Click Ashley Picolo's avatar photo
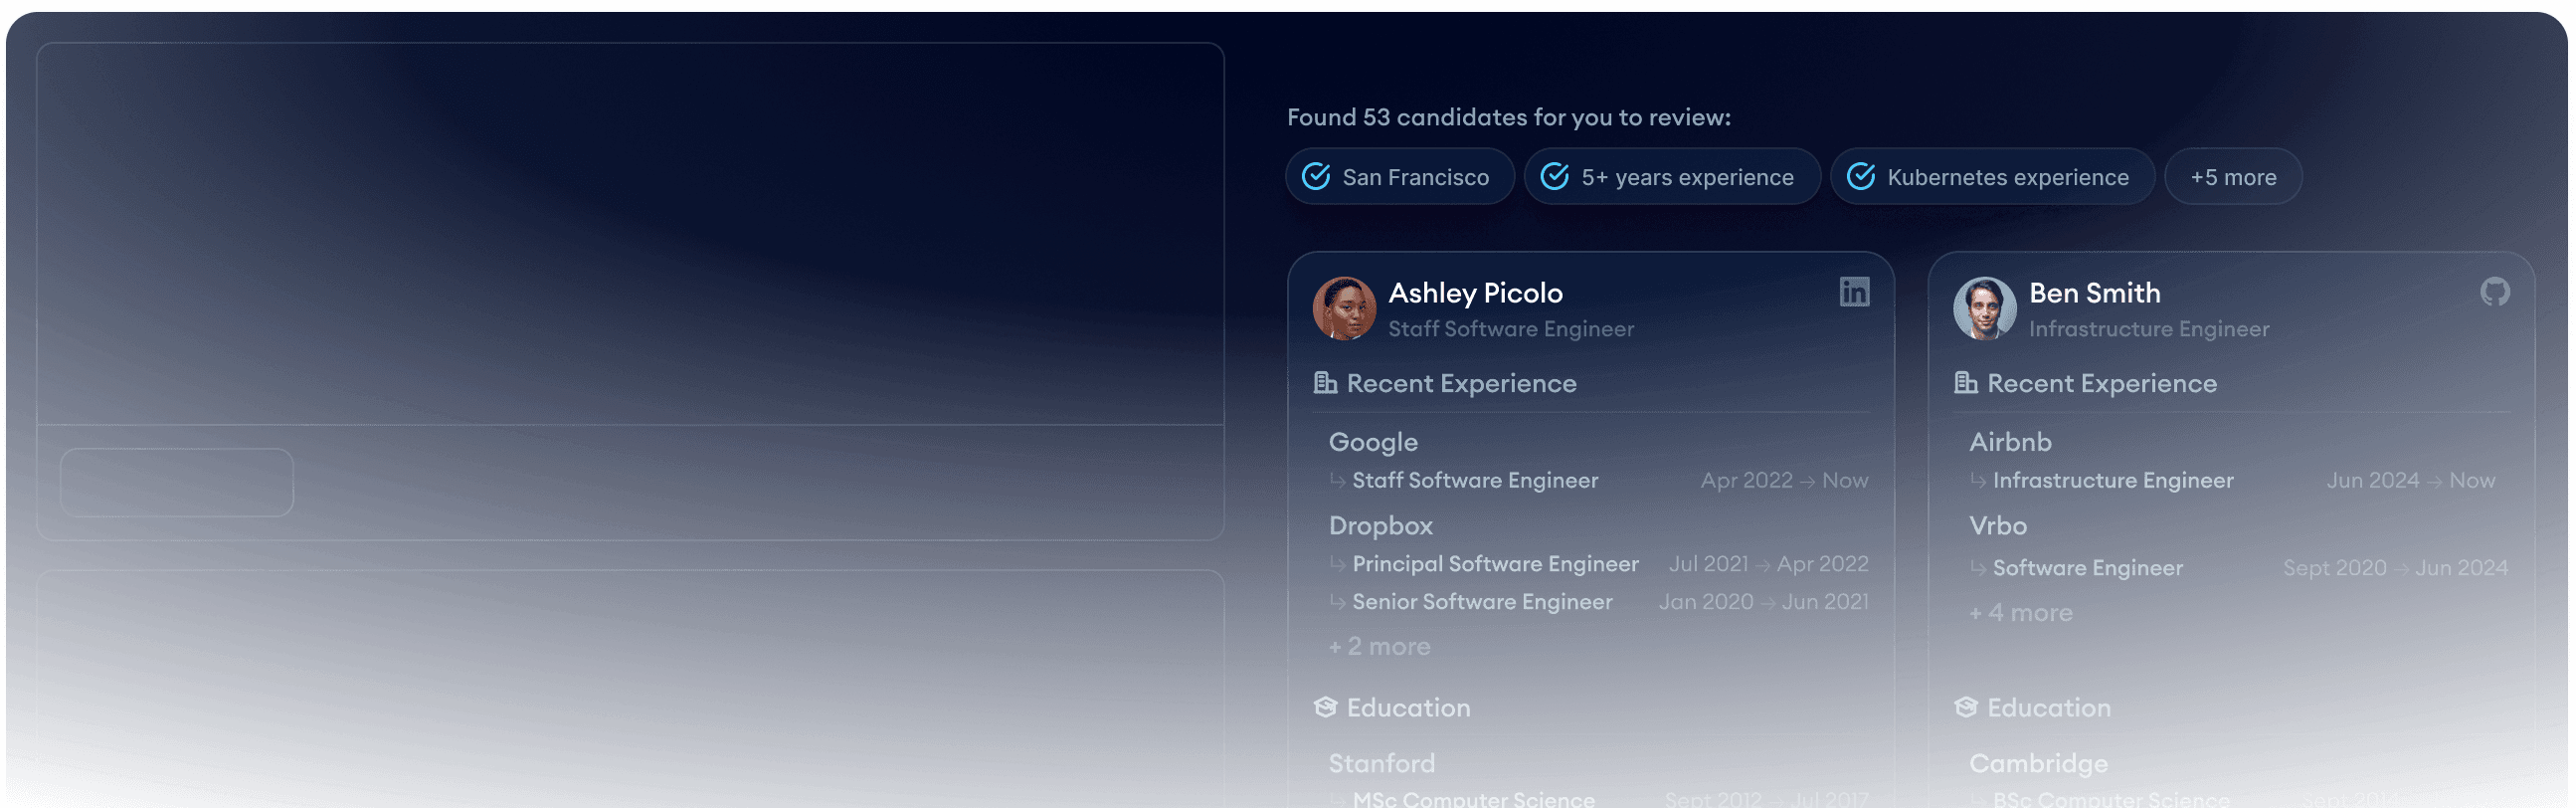 tap(1344, 309)
